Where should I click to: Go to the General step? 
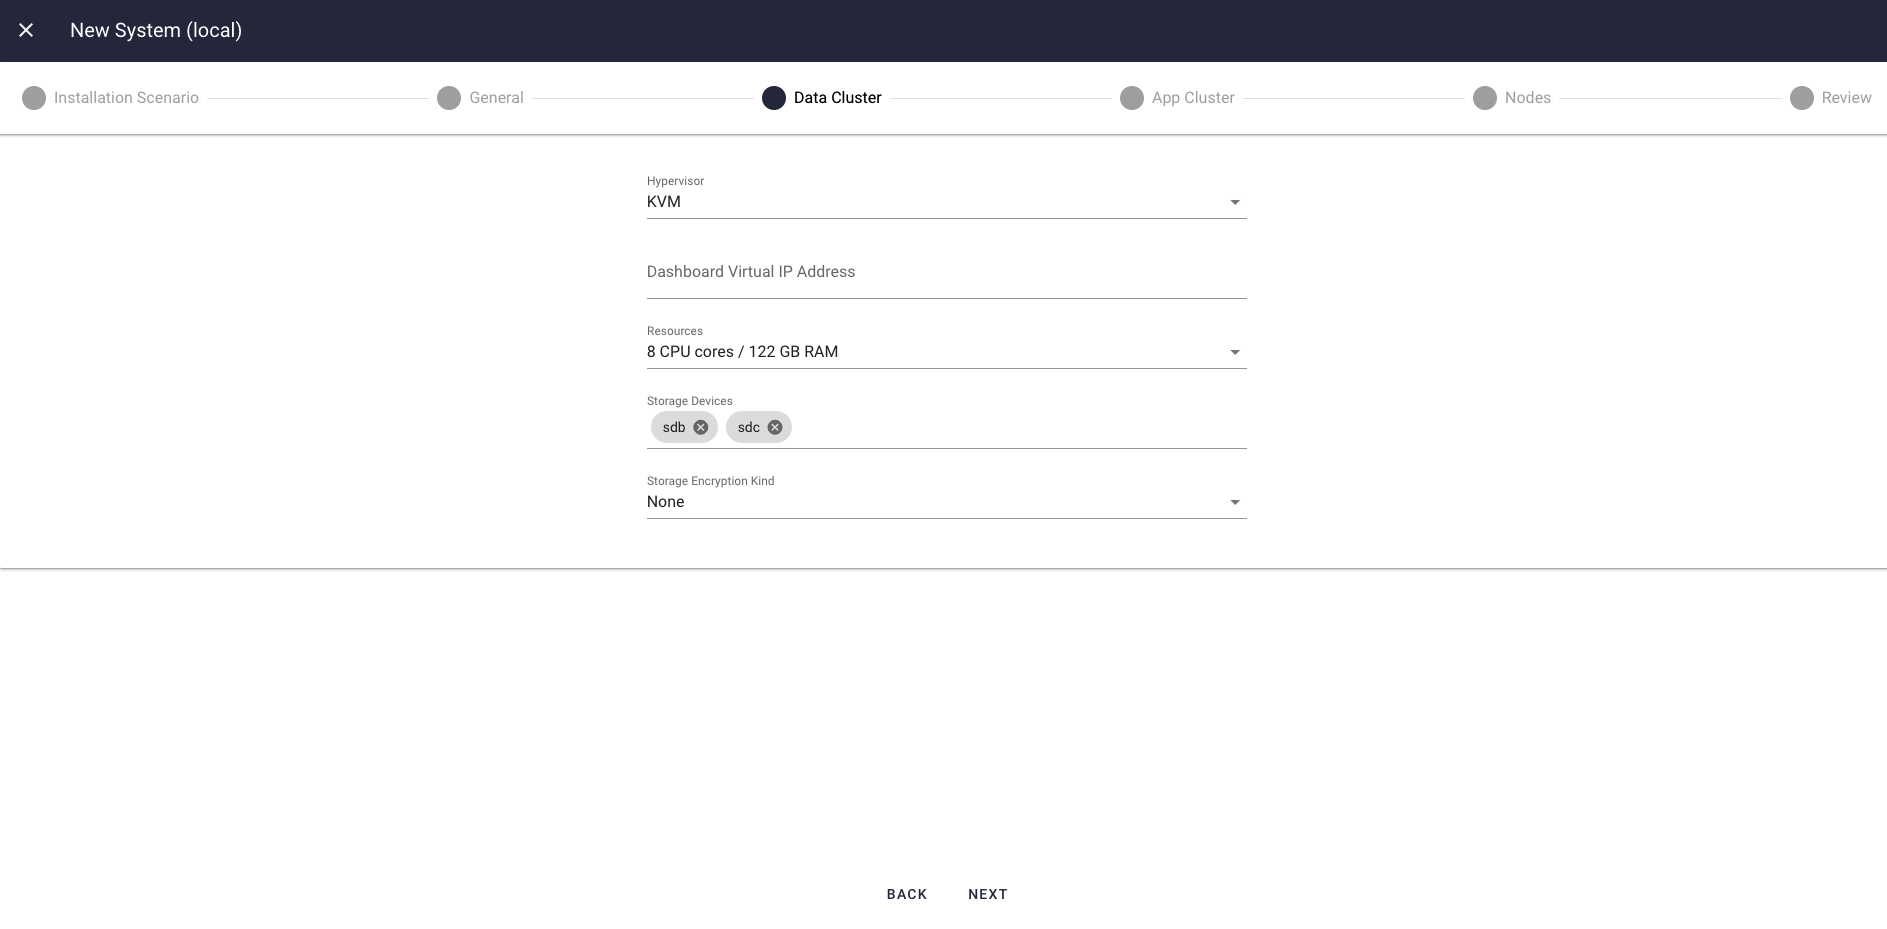pyautogui.click(x=481, y=98)
